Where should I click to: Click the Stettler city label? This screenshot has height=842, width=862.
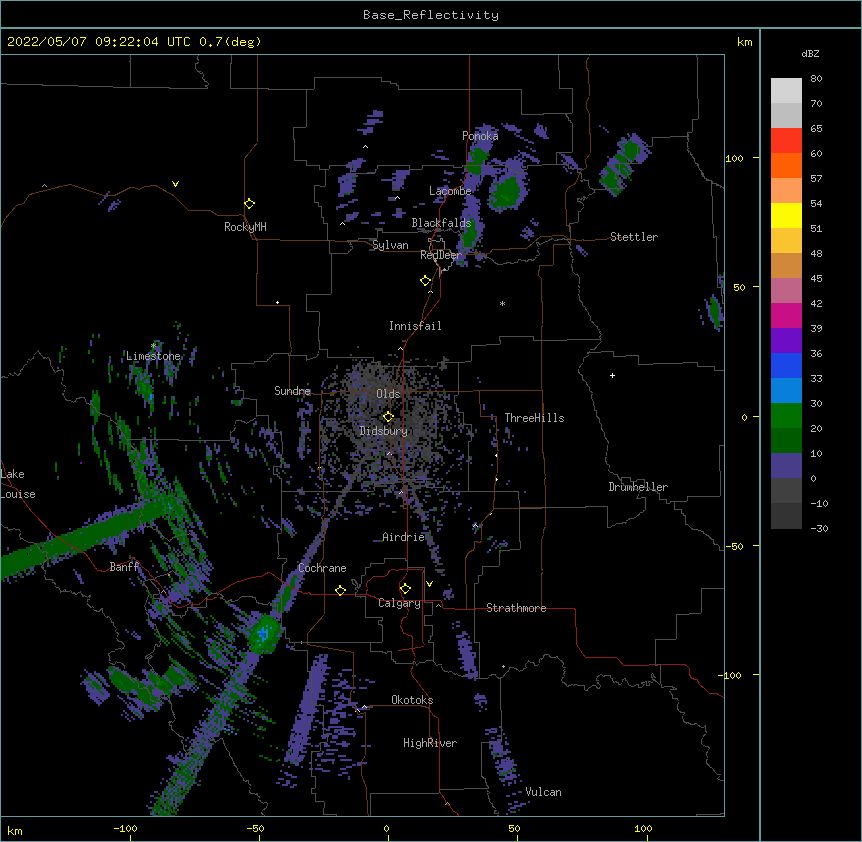634,237
